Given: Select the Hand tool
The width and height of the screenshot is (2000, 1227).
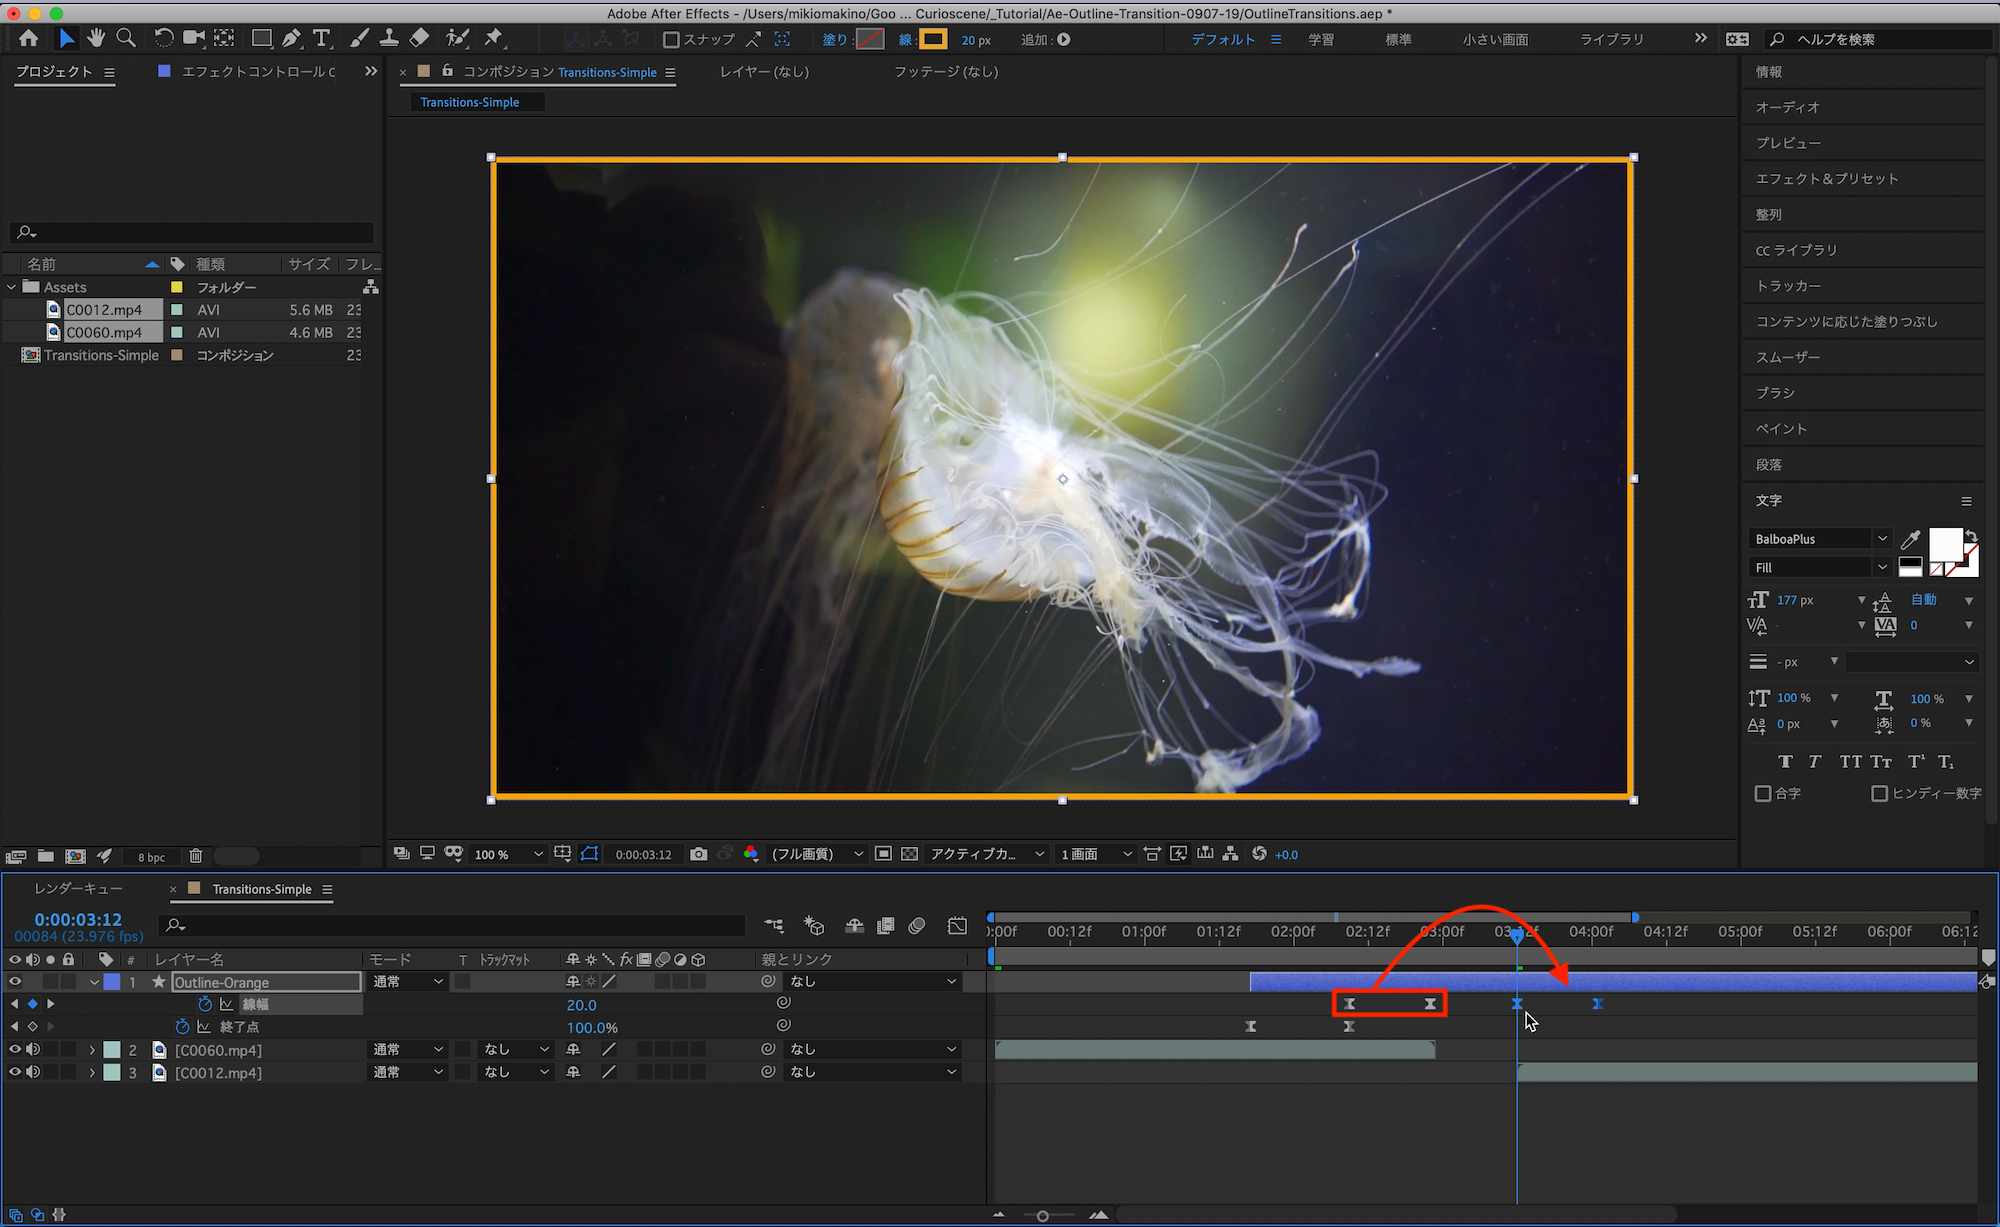Looking at the screenshot, I should (x=96, y=38).
